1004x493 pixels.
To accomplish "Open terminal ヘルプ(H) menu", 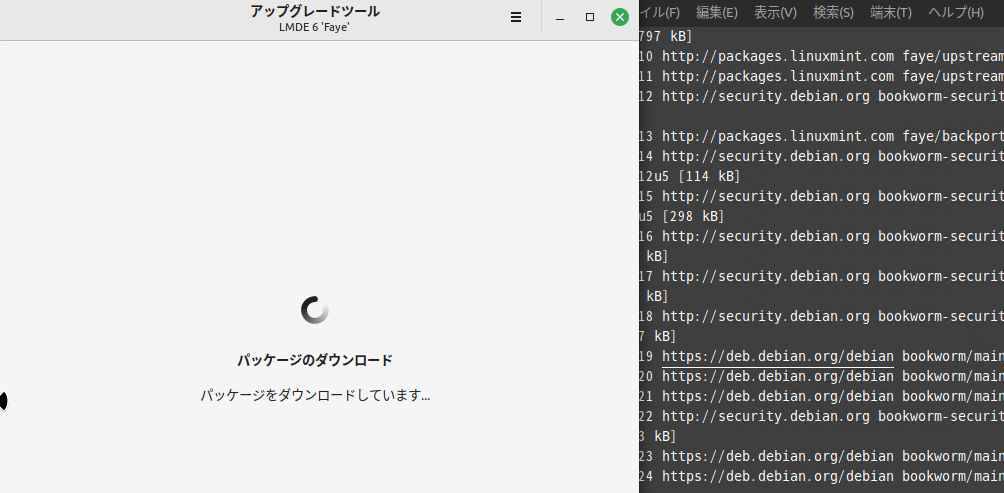I will click(955, 13).
